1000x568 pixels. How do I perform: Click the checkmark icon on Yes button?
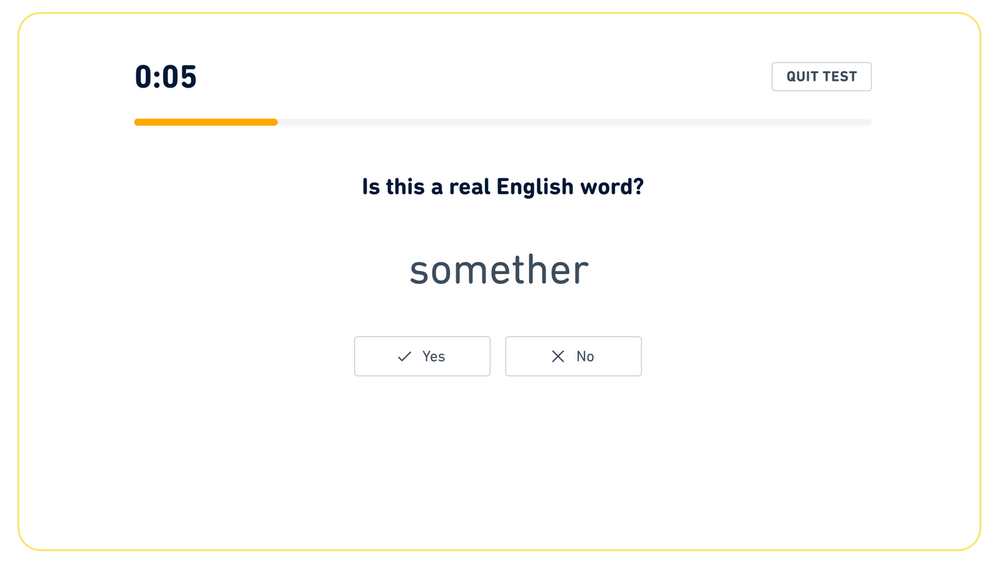[x=404, y=356]
